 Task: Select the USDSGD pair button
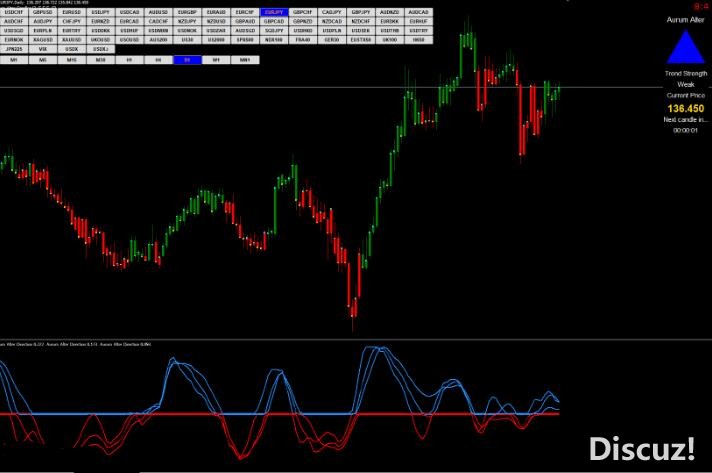[14, 30]
